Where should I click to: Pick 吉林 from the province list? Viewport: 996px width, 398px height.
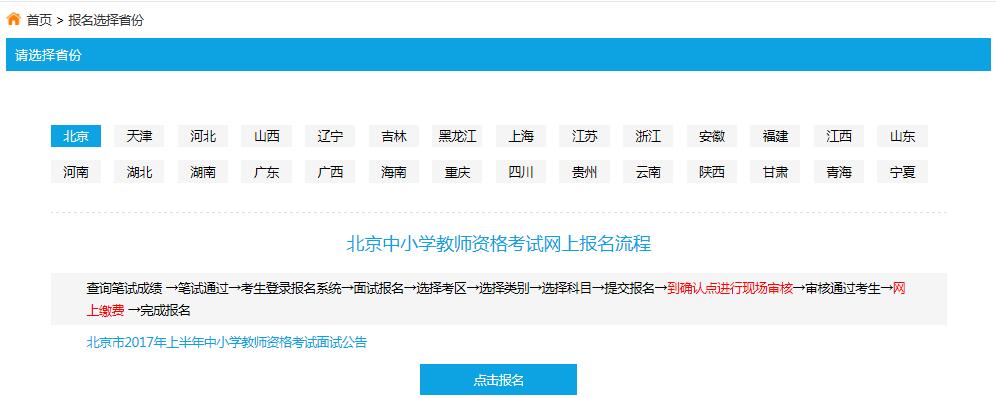click(x=394, y=136)
